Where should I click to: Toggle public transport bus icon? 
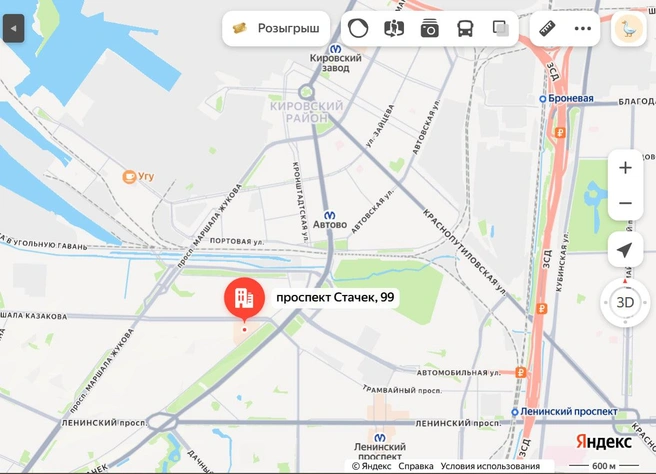click(465, 28)
